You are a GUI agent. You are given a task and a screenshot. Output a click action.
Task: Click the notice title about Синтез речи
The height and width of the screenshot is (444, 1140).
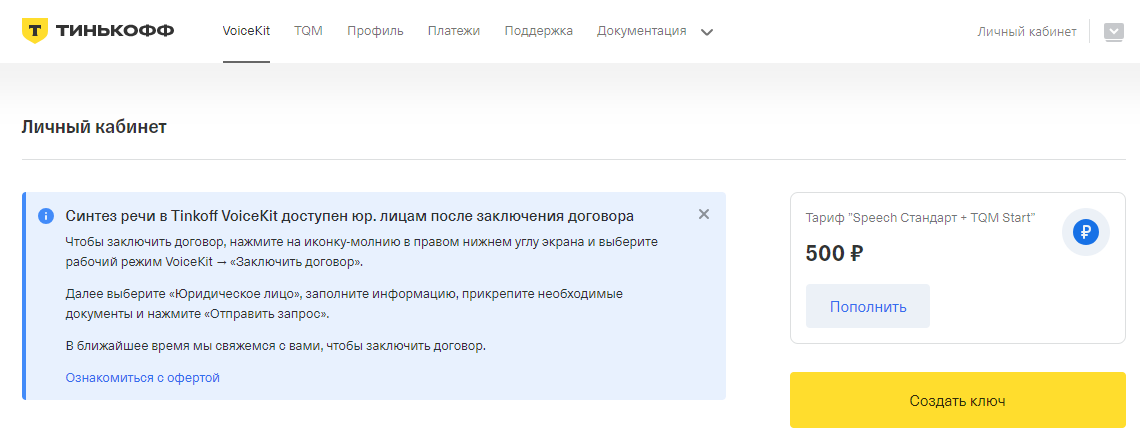(x=350, y=216)
